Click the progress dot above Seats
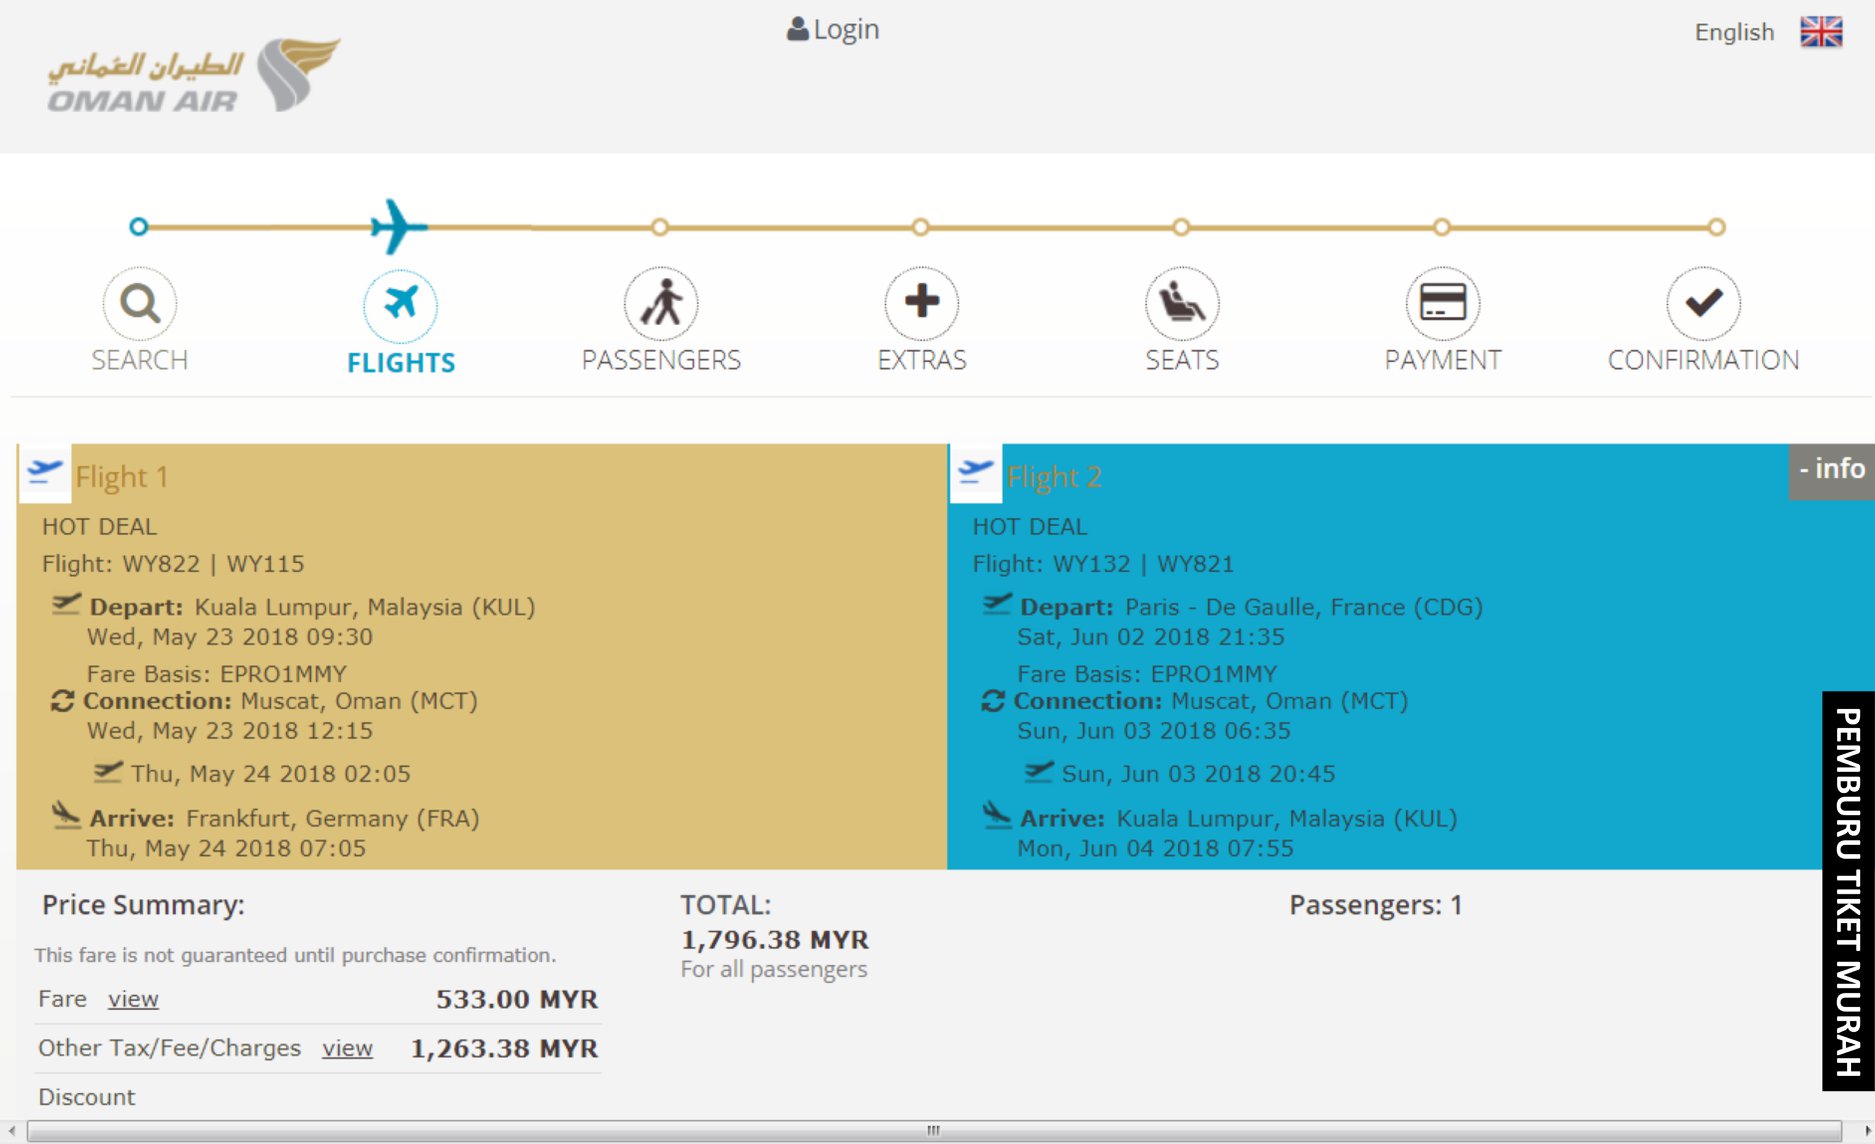The width and height of the screenshot is (1875, 1144). (x=1181, y=227)
